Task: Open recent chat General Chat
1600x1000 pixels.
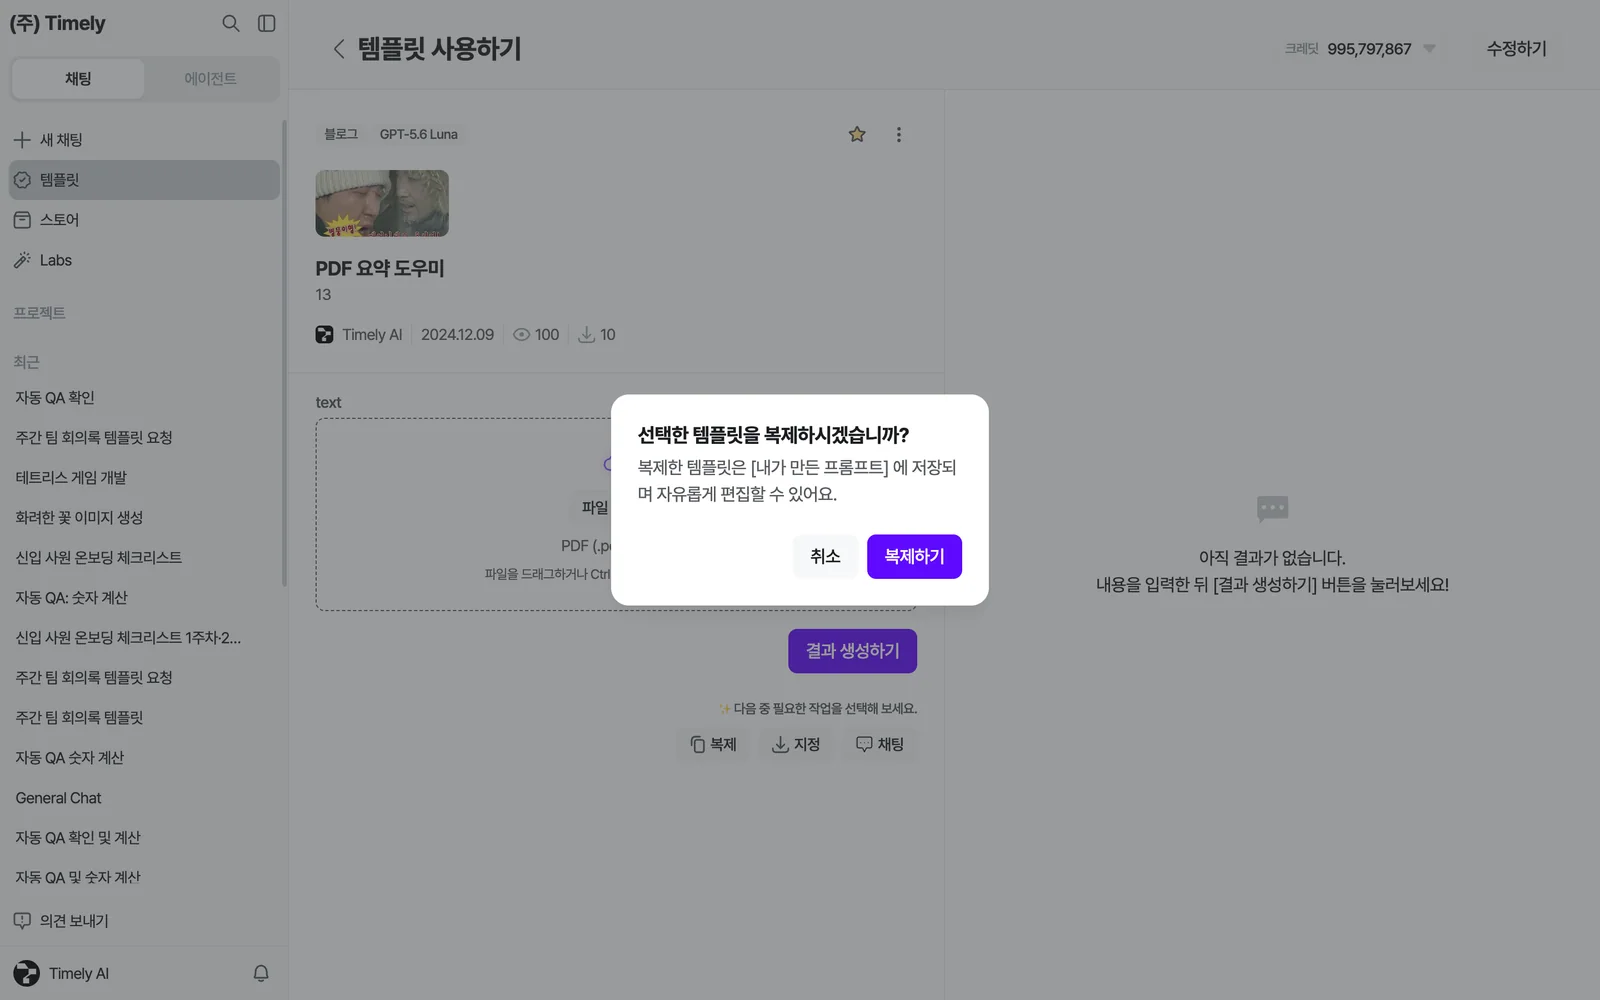Action: (144, 798)
